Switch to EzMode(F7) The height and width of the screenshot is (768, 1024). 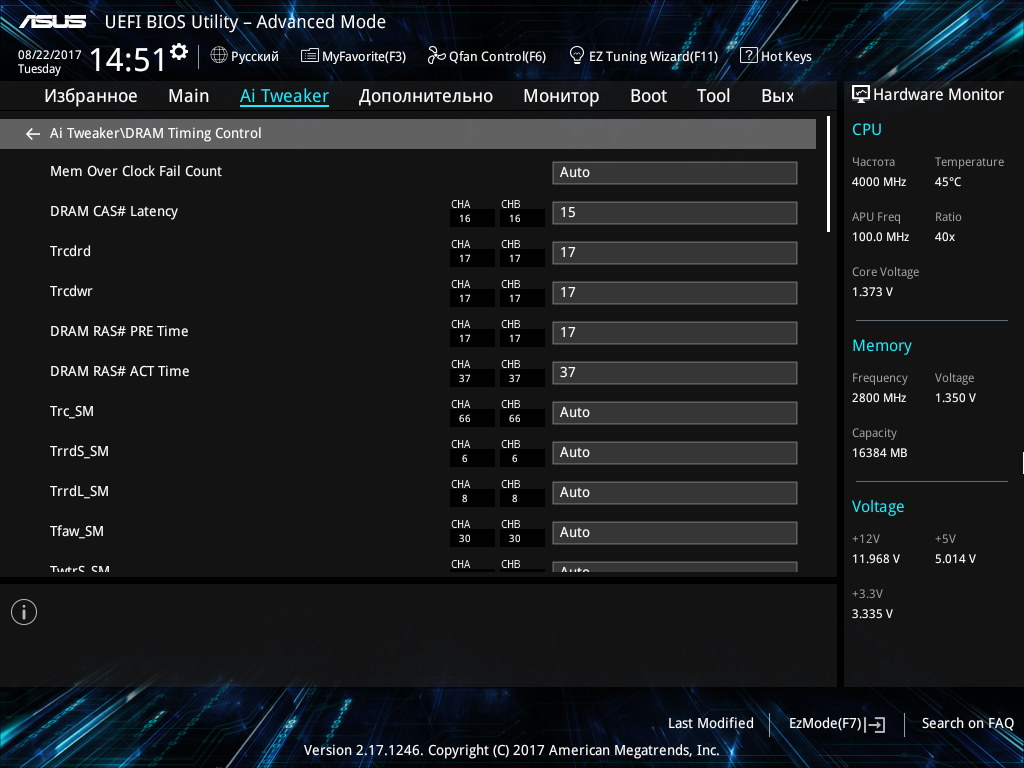coord(837,724)
